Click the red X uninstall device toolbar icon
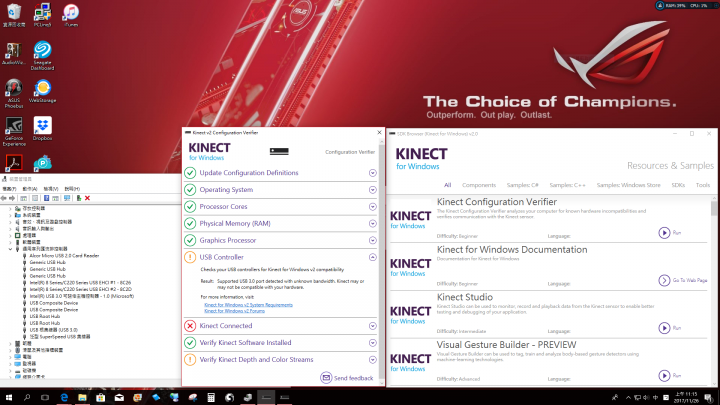The height and width of the screenshot is (405, 720). pos(87,198)
